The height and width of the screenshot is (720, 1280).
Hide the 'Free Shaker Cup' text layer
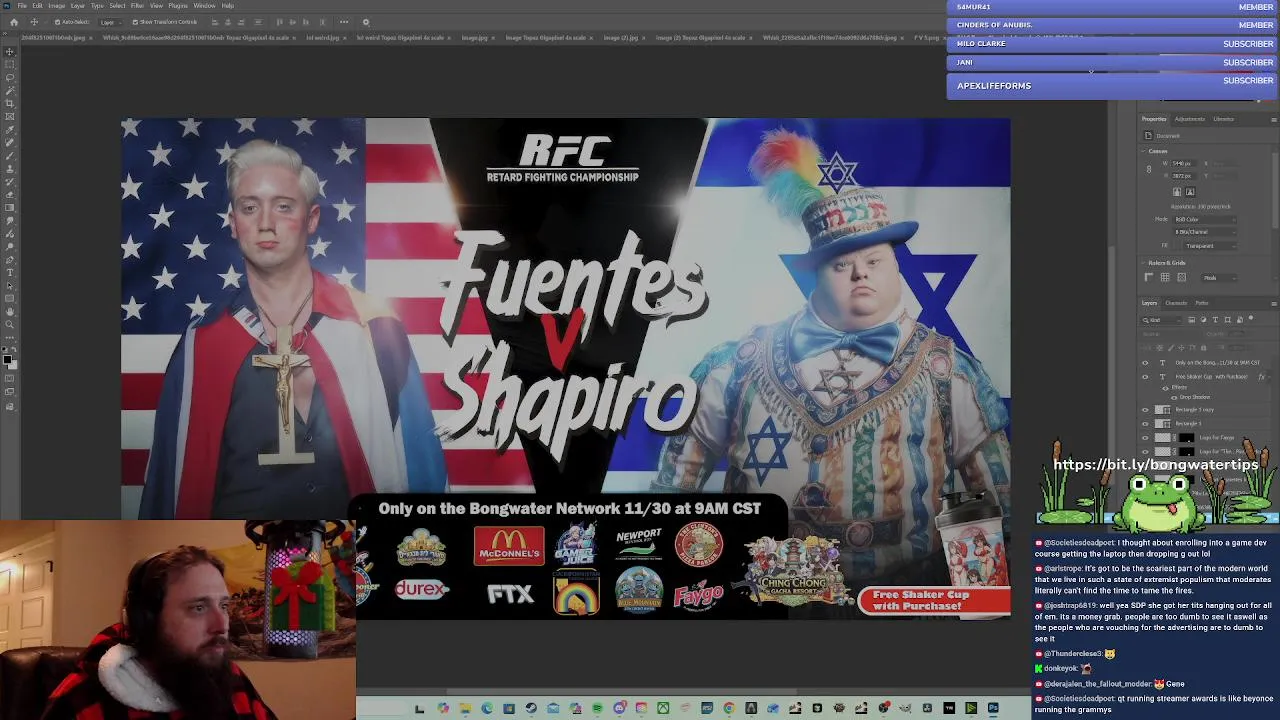pyautogui.click(x=1145, y=376)
